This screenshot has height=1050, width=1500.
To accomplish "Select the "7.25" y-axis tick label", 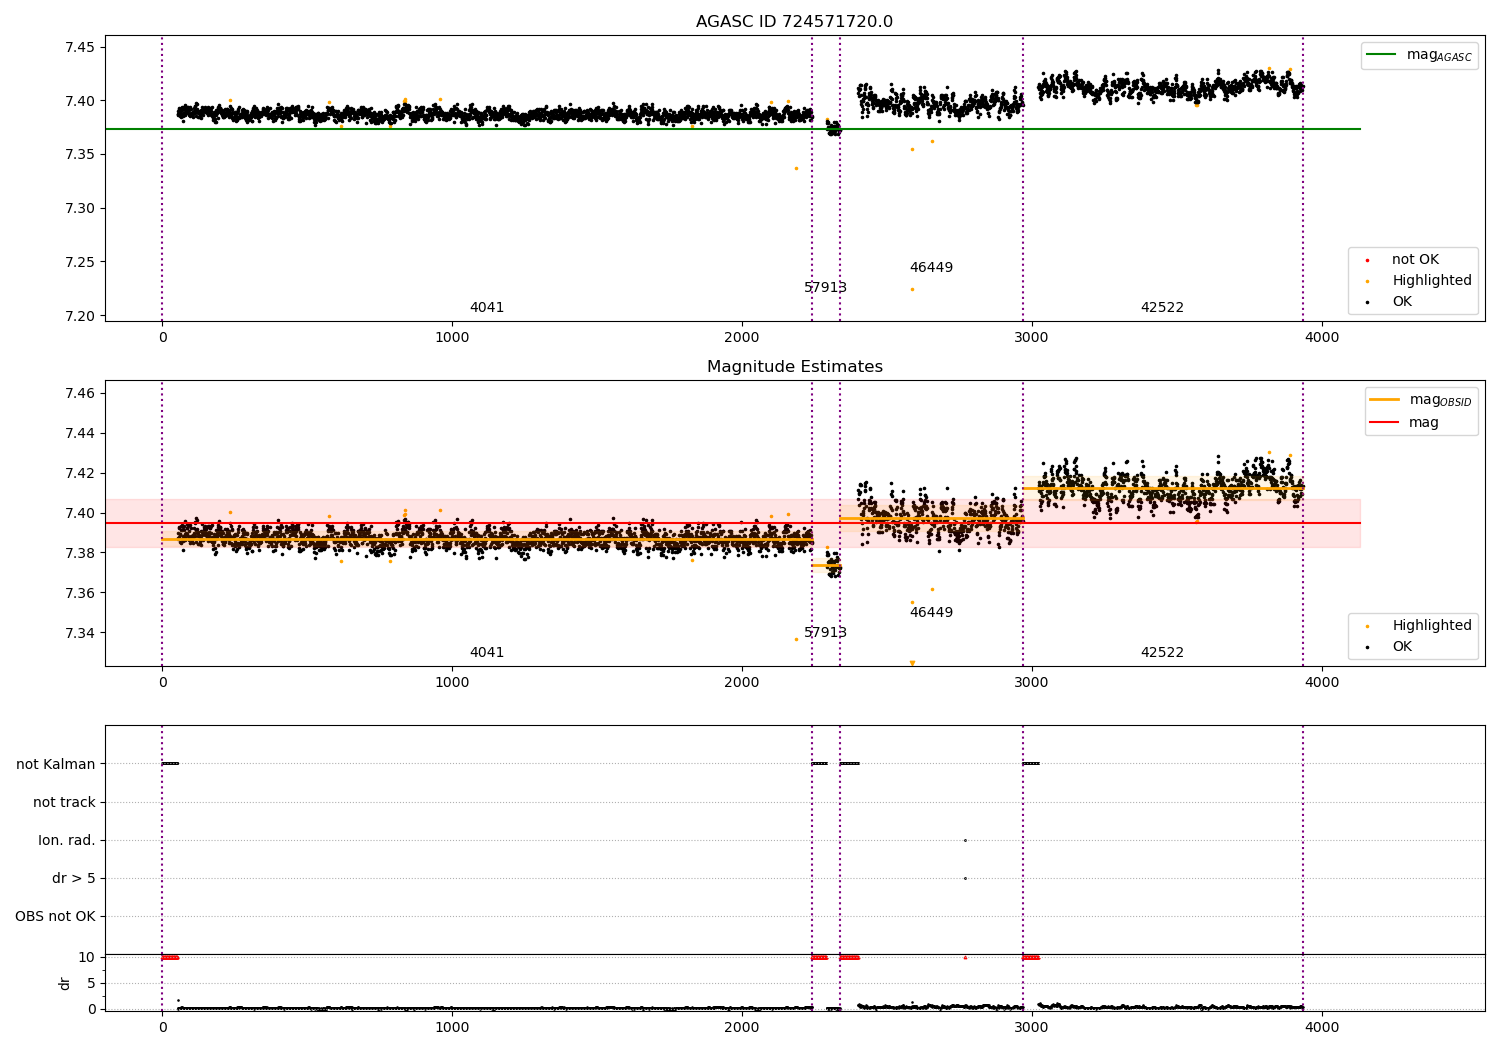I will 80,262.
